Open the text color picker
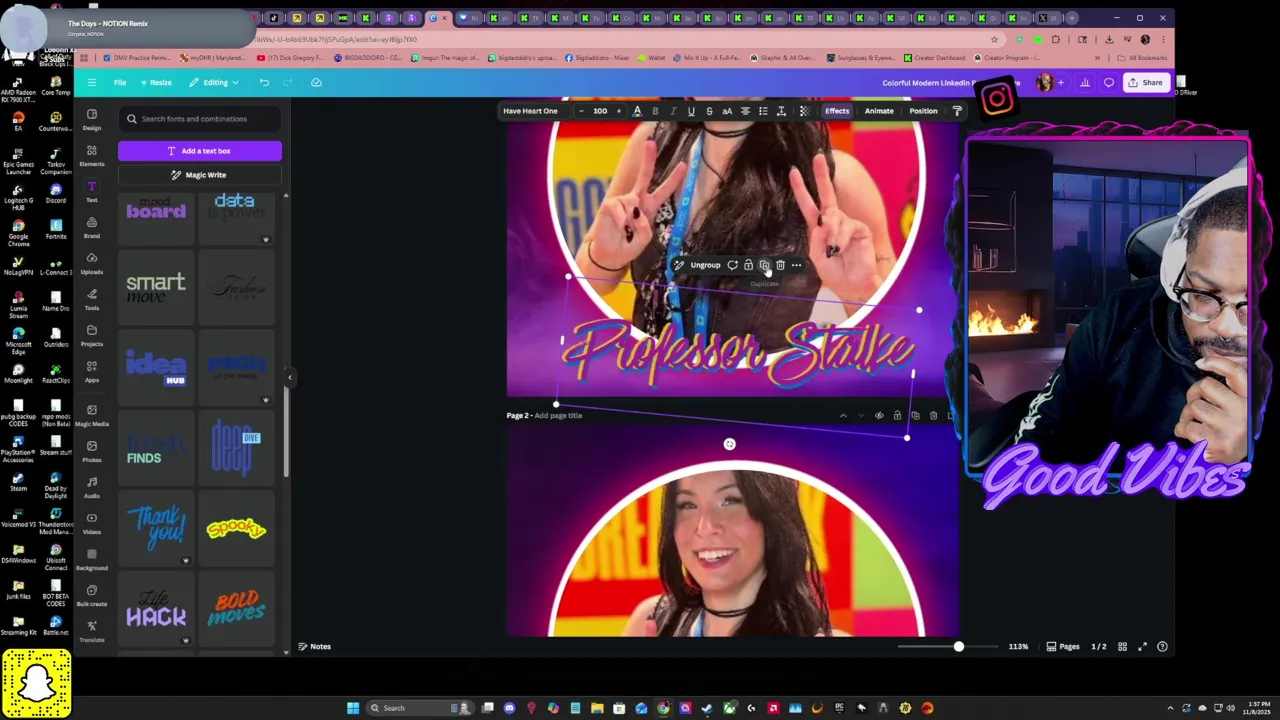The image size is (1280, 720). [637, 111]
